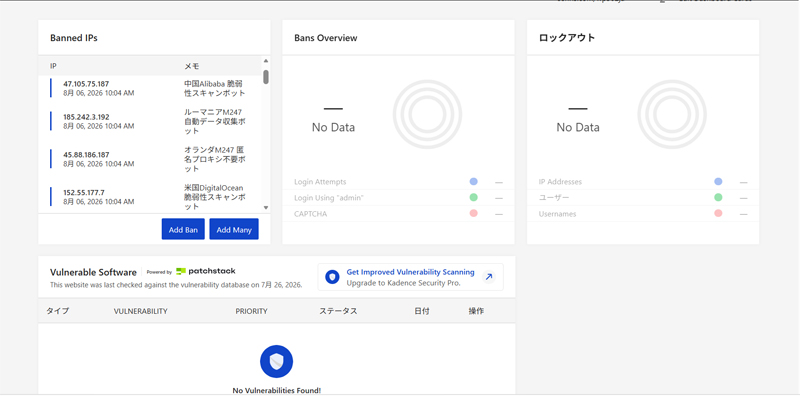The height and width of the screenshot is (396, 800).
Task: Select banned IP 152.55.177.7
Action: click(84, 192)
